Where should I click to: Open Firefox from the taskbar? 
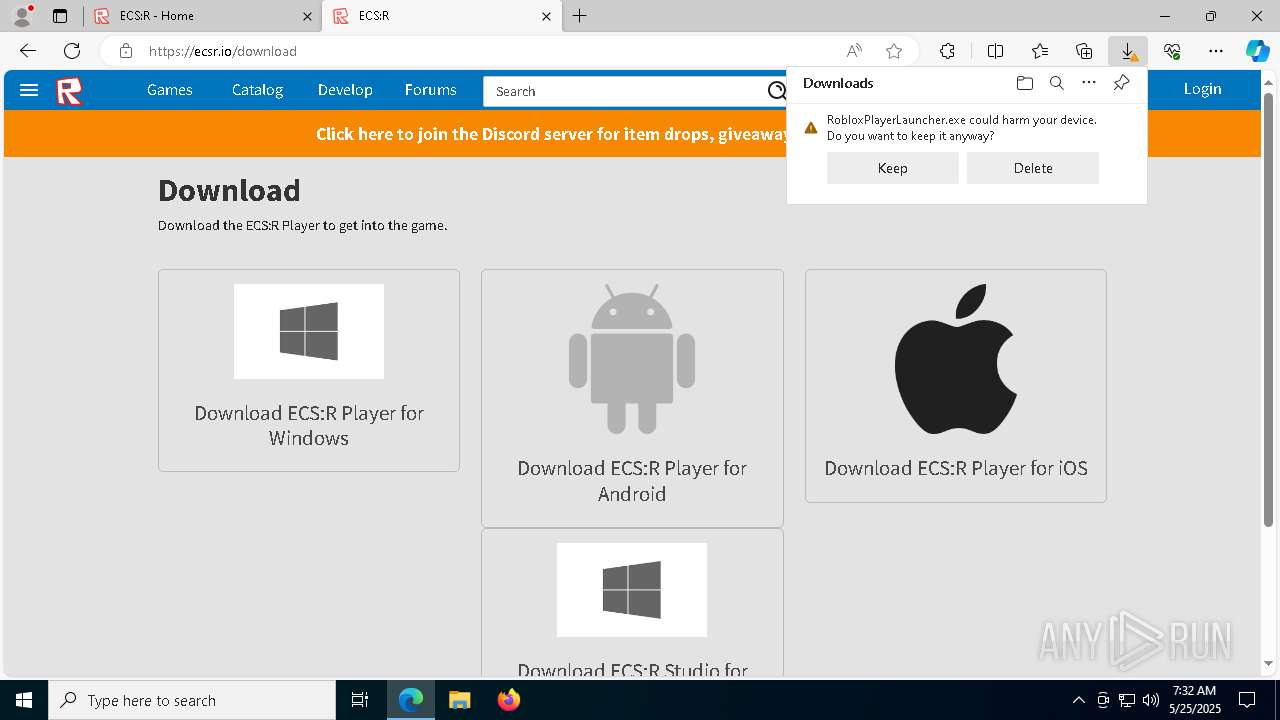(509, 700)
